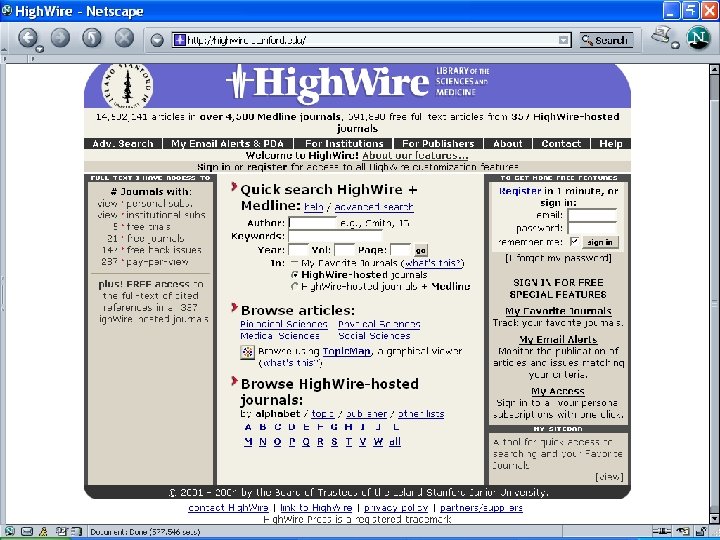
Task: Click the scrollbar up arrow
Action: 714,69
